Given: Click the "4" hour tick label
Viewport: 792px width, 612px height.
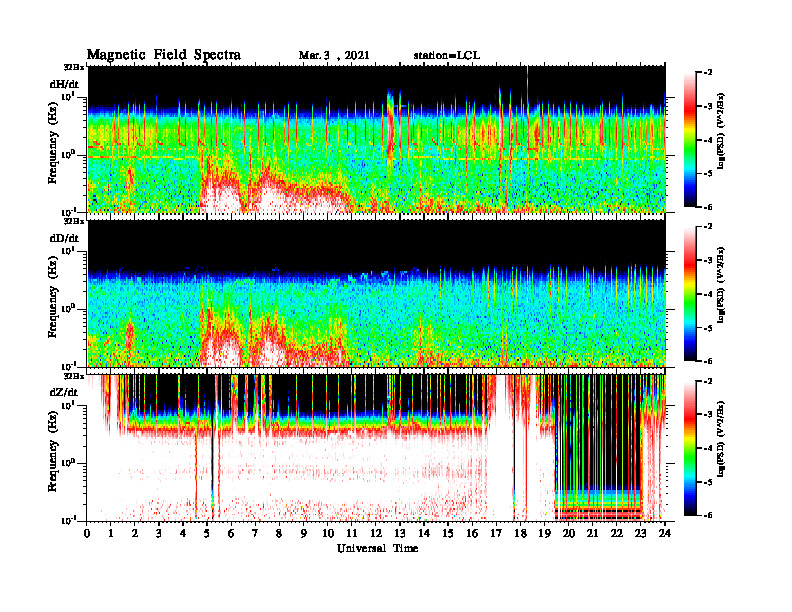Looking at the screenshot, I should [x=183, y=534].
